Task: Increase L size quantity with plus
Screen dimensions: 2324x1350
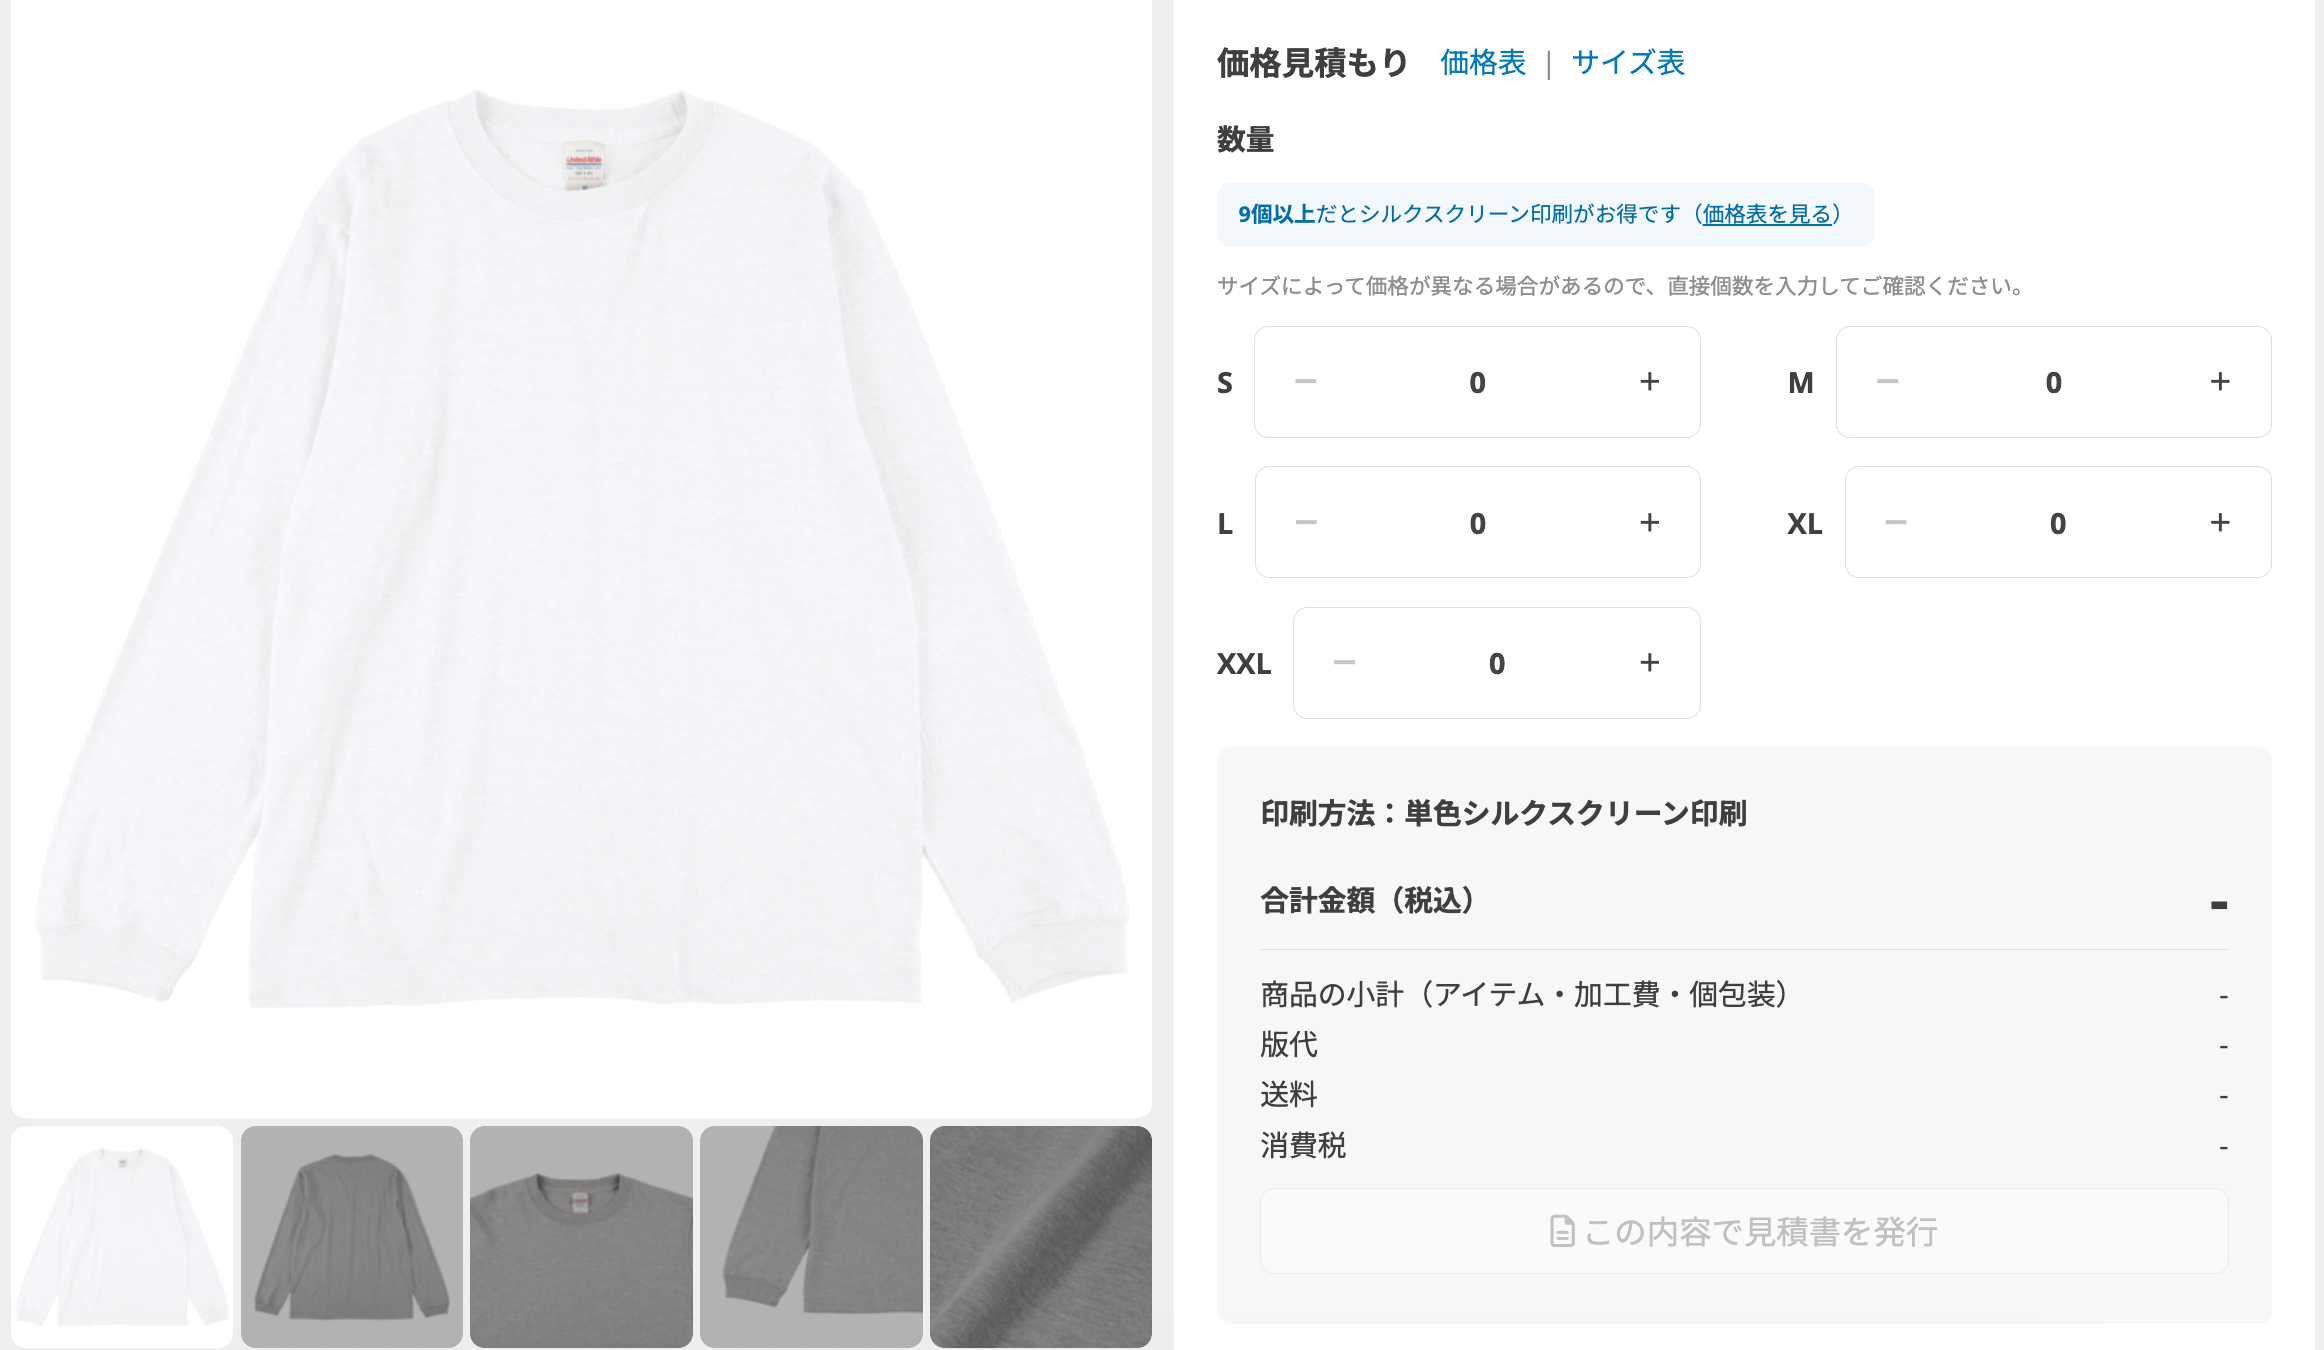Action: coord(1649,523)
